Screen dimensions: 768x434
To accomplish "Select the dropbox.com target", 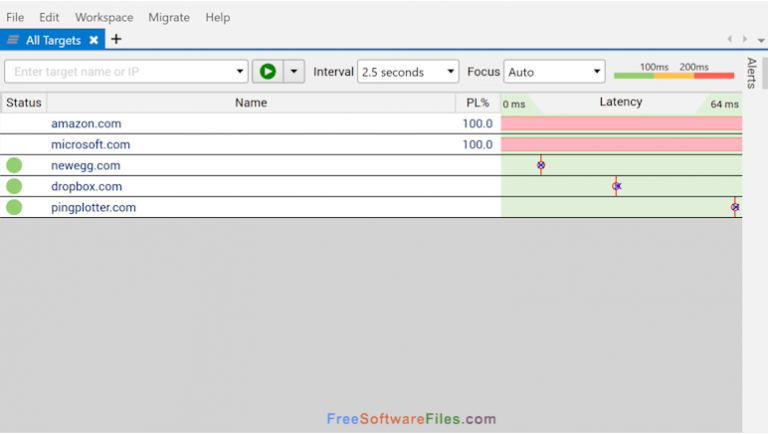I will click(87, 187).
